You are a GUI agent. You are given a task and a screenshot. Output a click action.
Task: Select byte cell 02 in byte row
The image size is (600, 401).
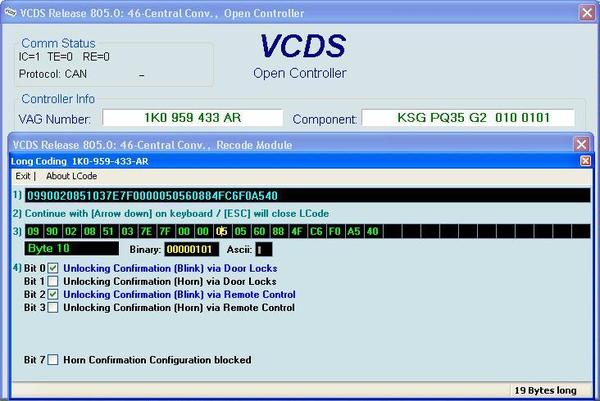[71, 231]
